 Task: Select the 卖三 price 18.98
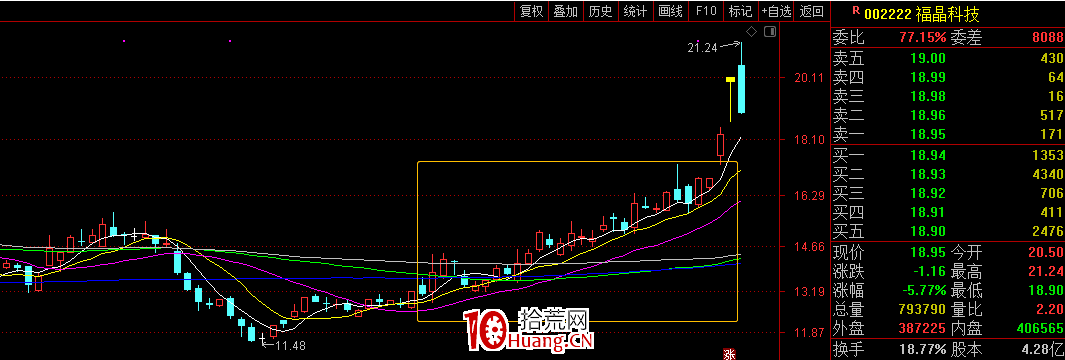pos(927,96)
